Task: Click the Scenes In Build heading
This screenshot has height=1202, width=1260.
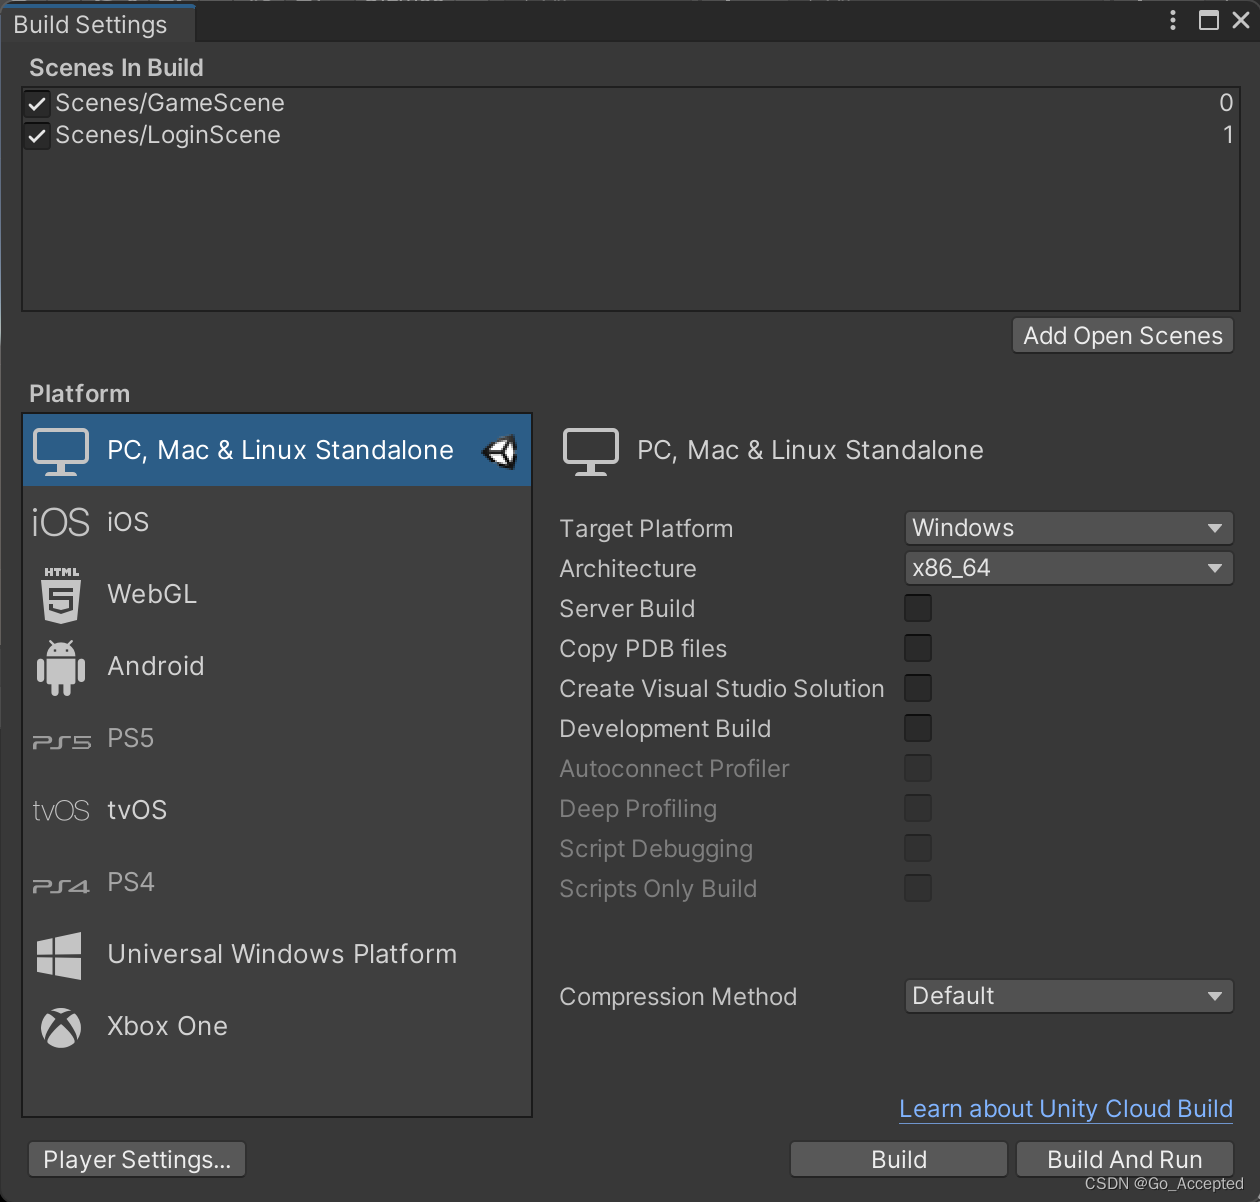Action: click(116, 68)
